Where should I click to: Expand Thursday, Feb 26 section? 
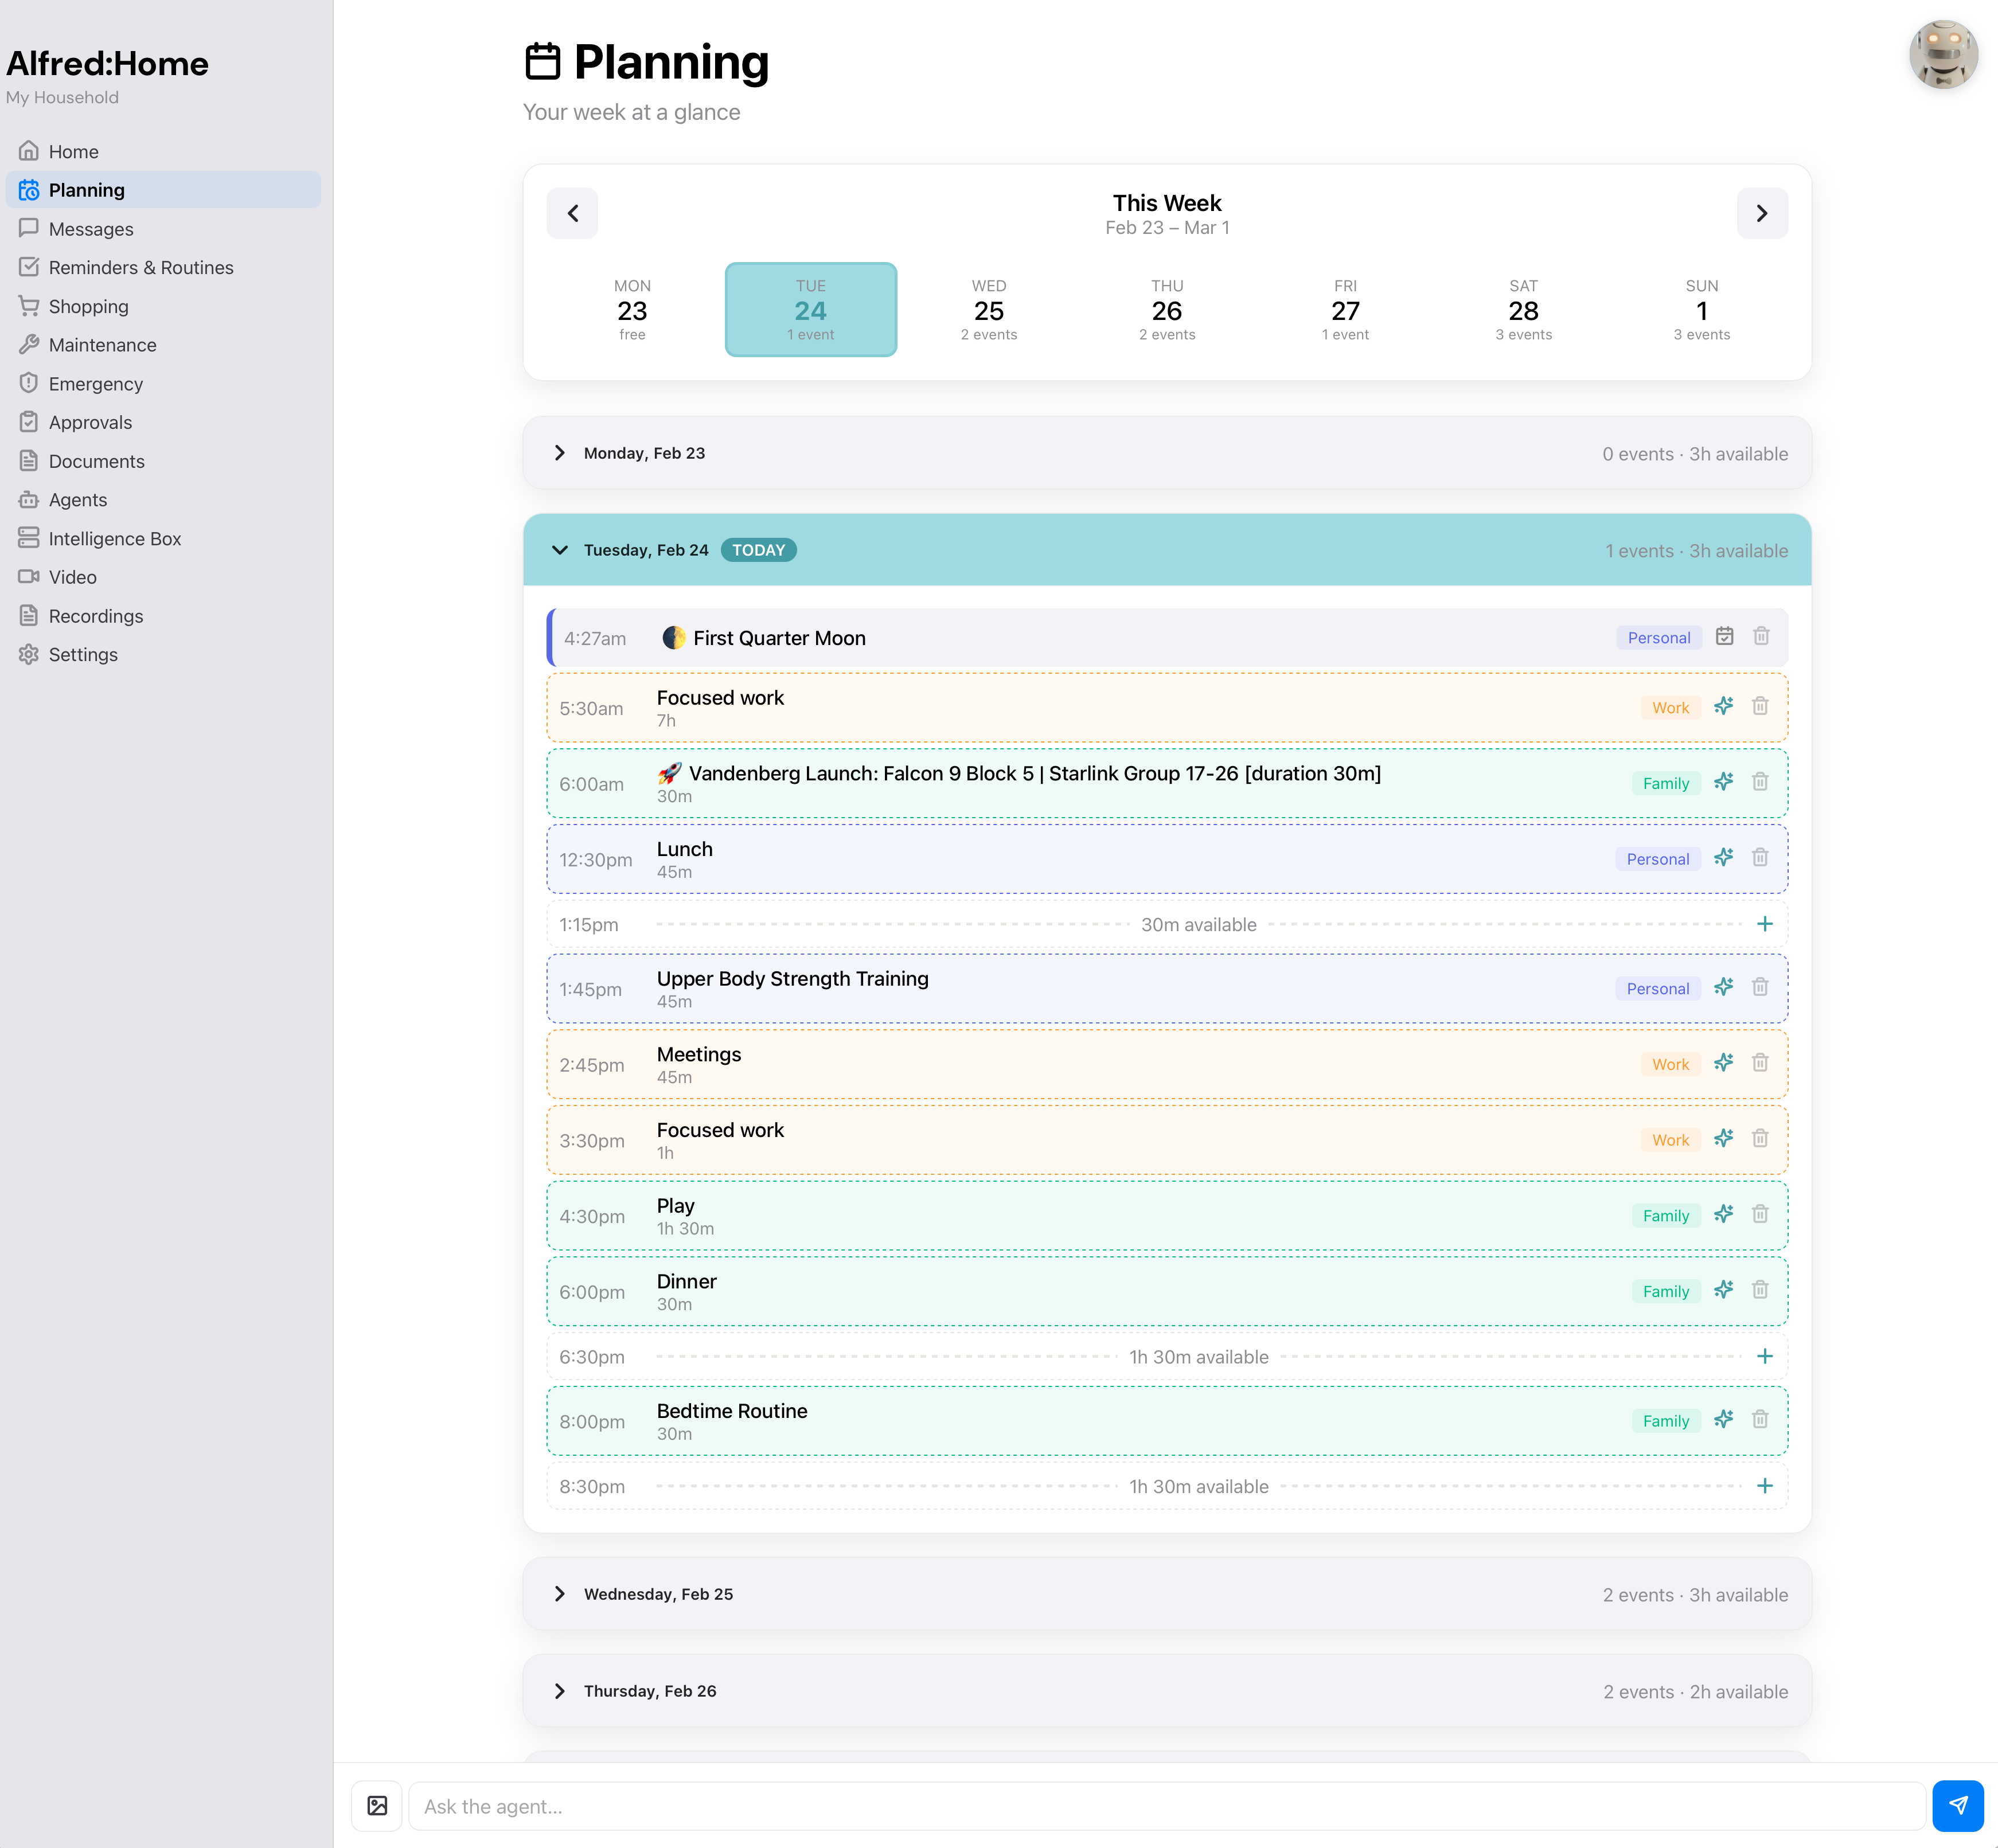tap(560, 1691)
